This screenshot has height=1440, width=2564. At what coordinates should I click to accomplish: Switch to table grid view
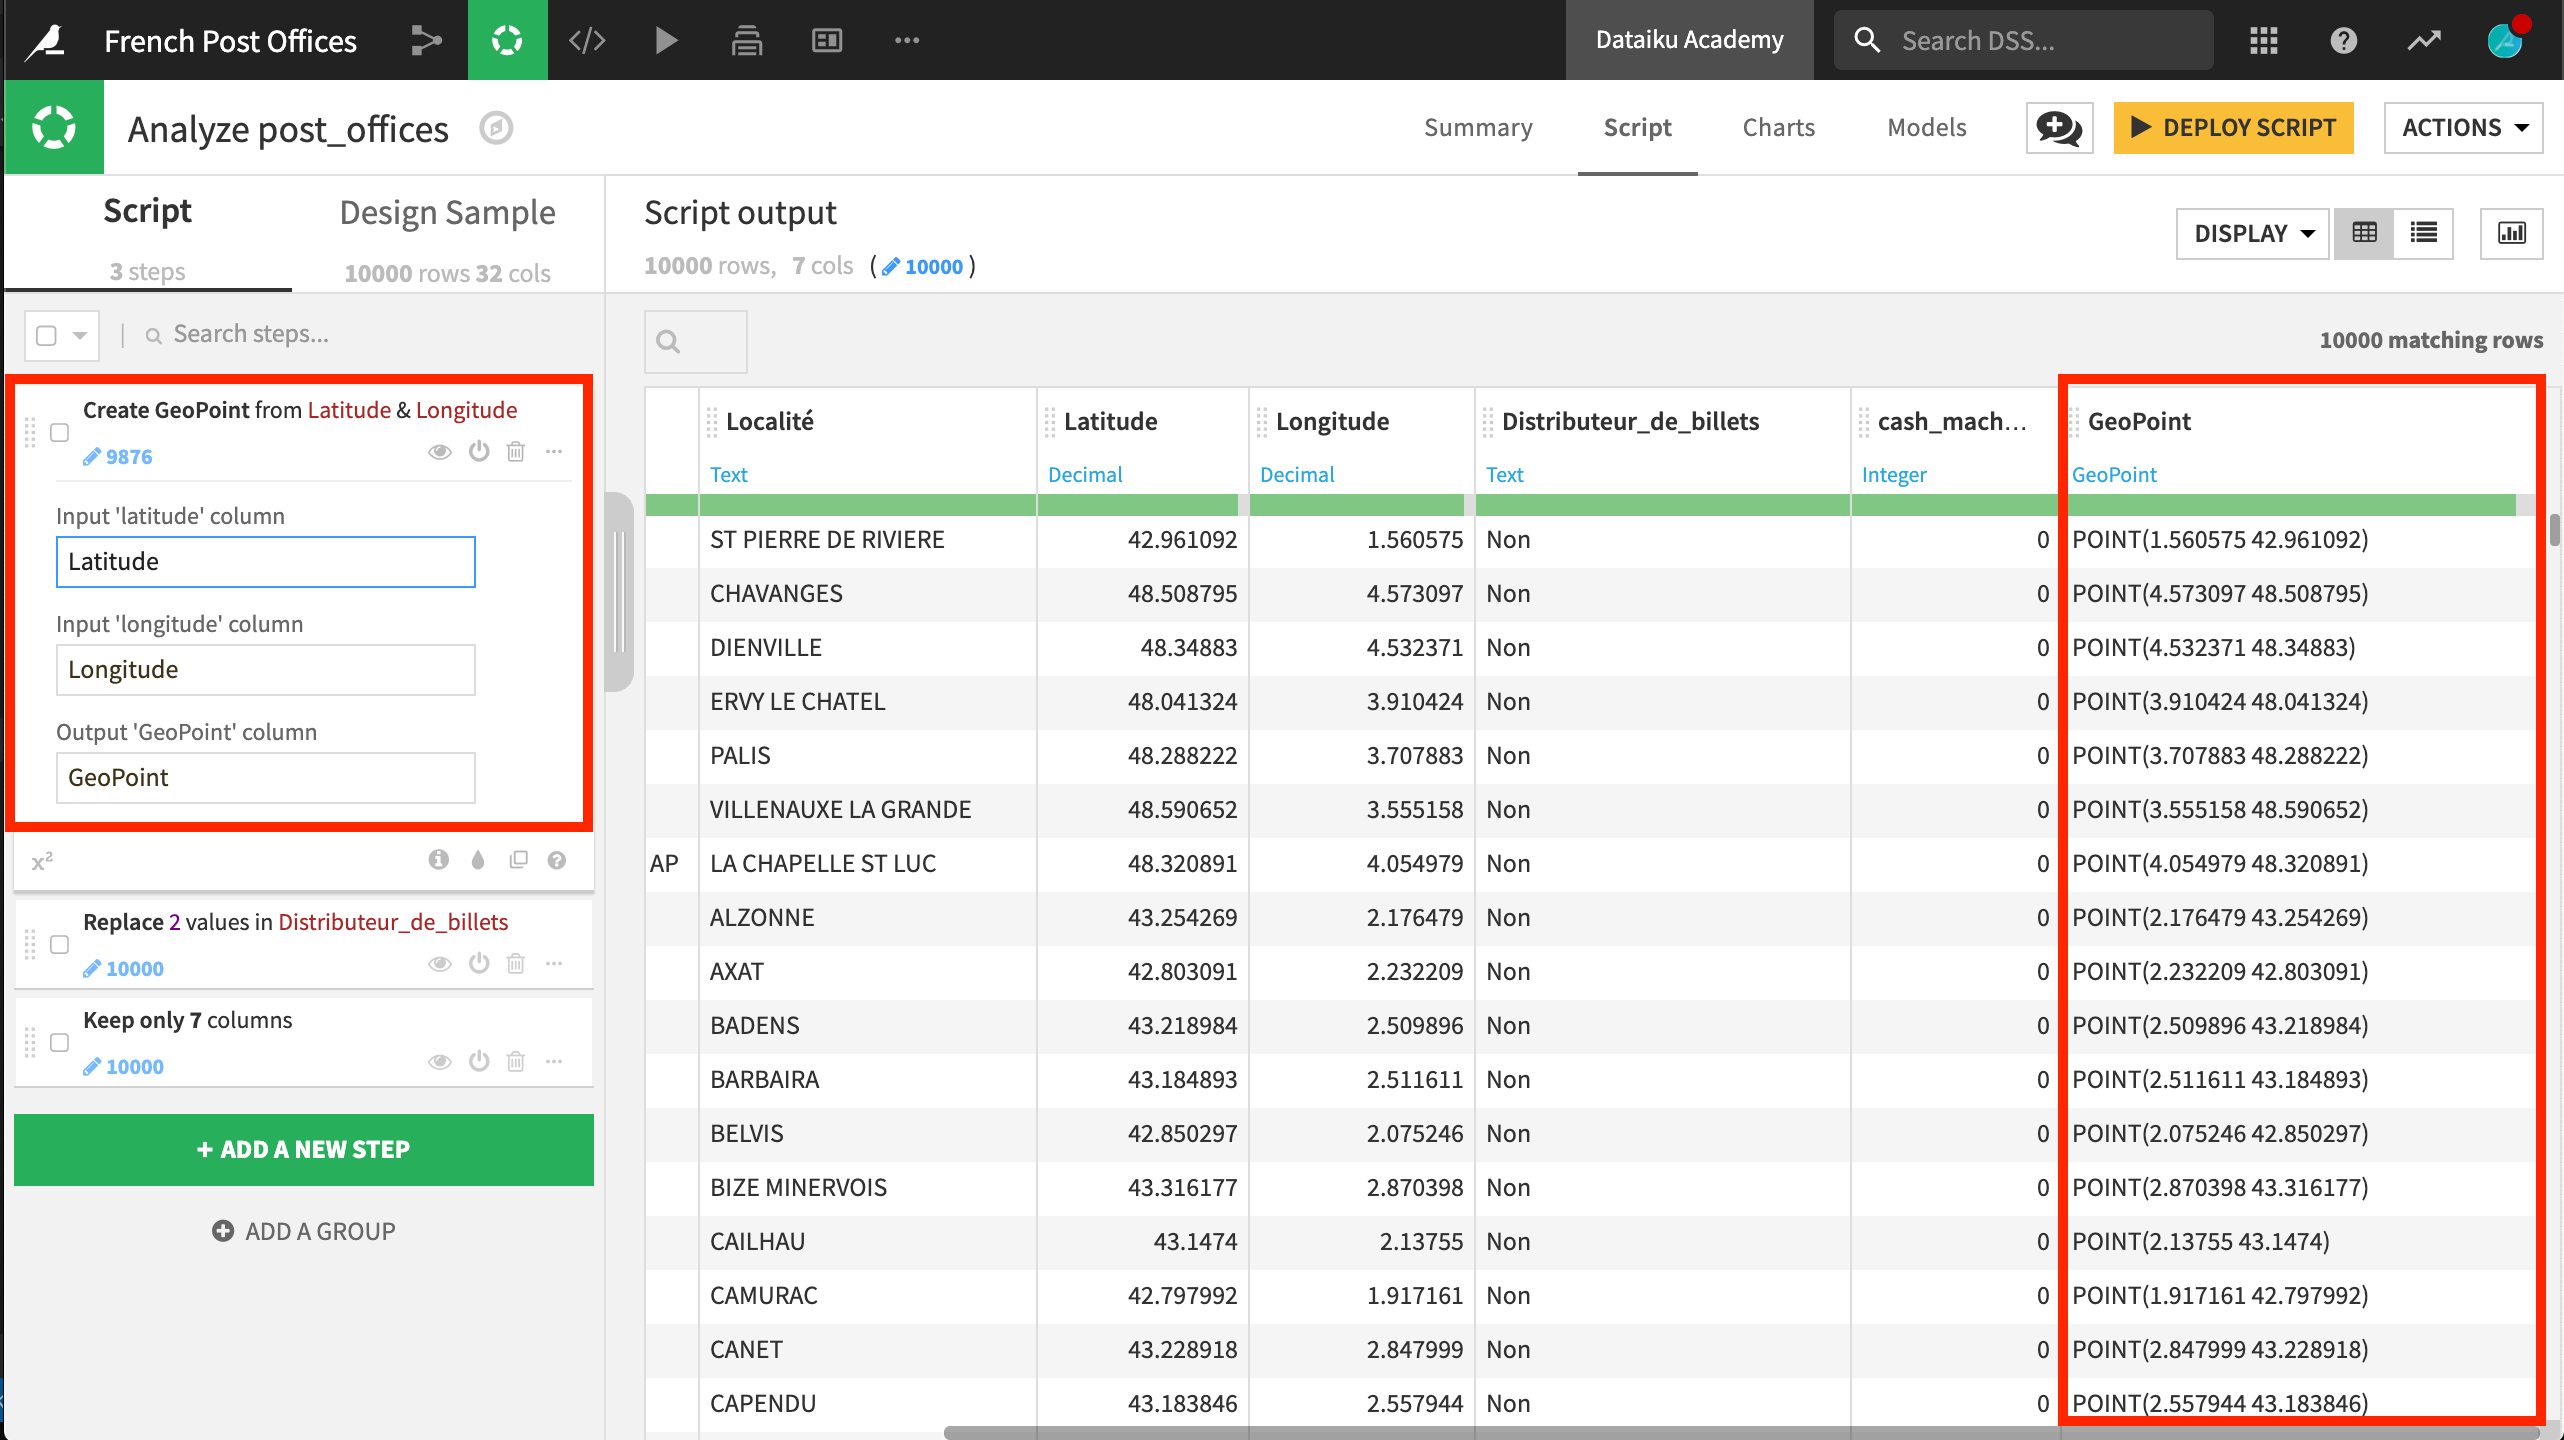pos(2364,233)
